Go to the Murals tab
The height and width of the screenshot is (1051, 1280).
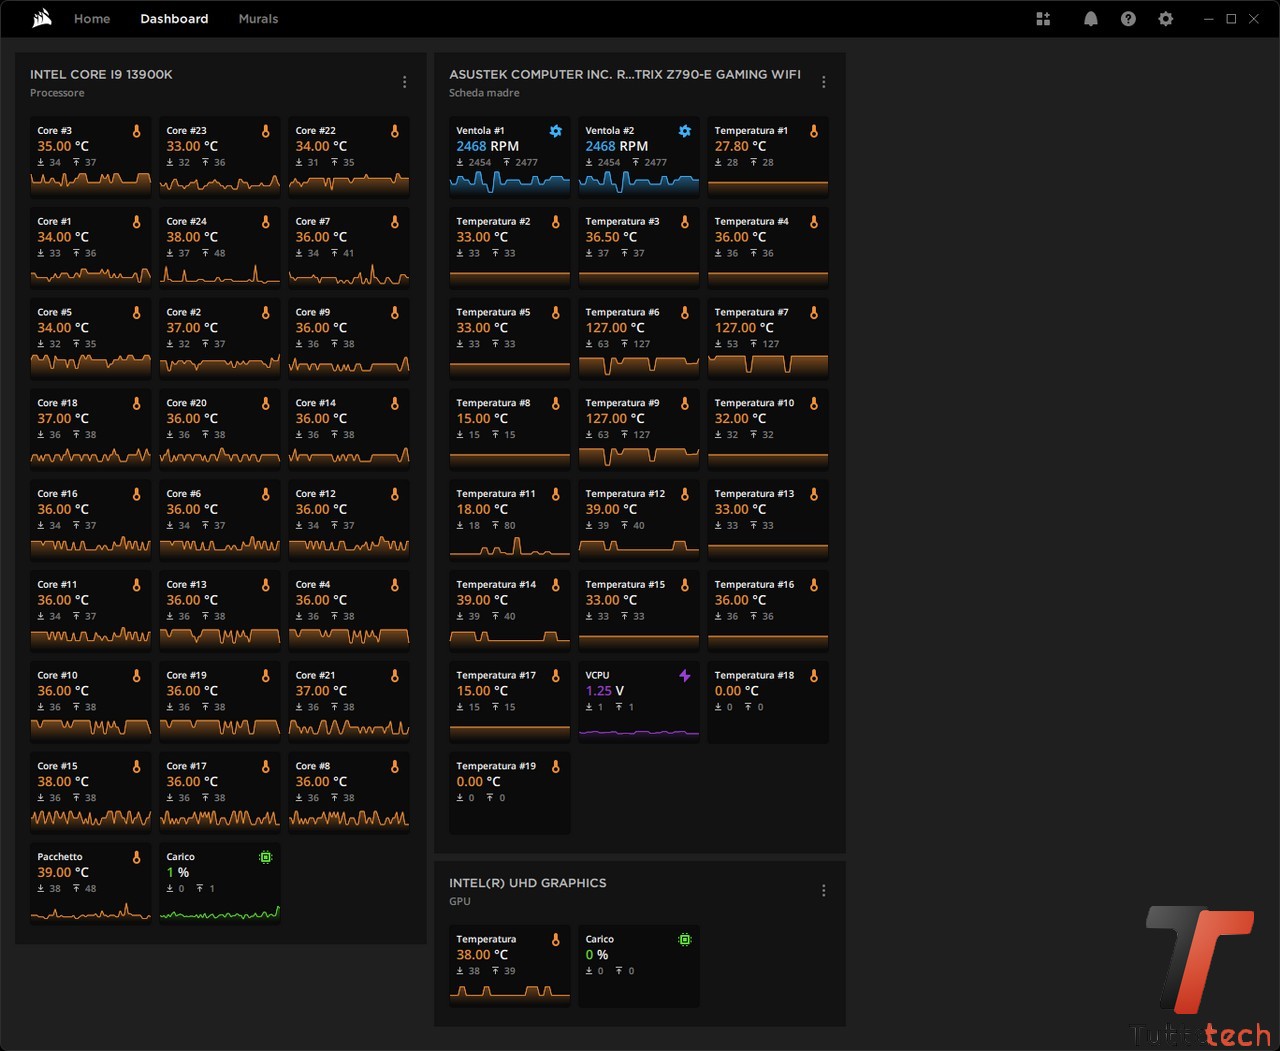pyautogui.click(x=258, y=19)
